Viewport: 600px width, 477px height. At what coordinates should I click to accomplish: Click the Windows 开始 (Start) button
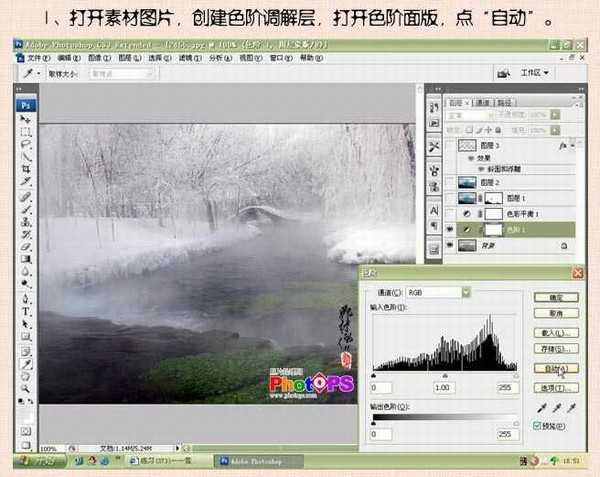(36, 463)
